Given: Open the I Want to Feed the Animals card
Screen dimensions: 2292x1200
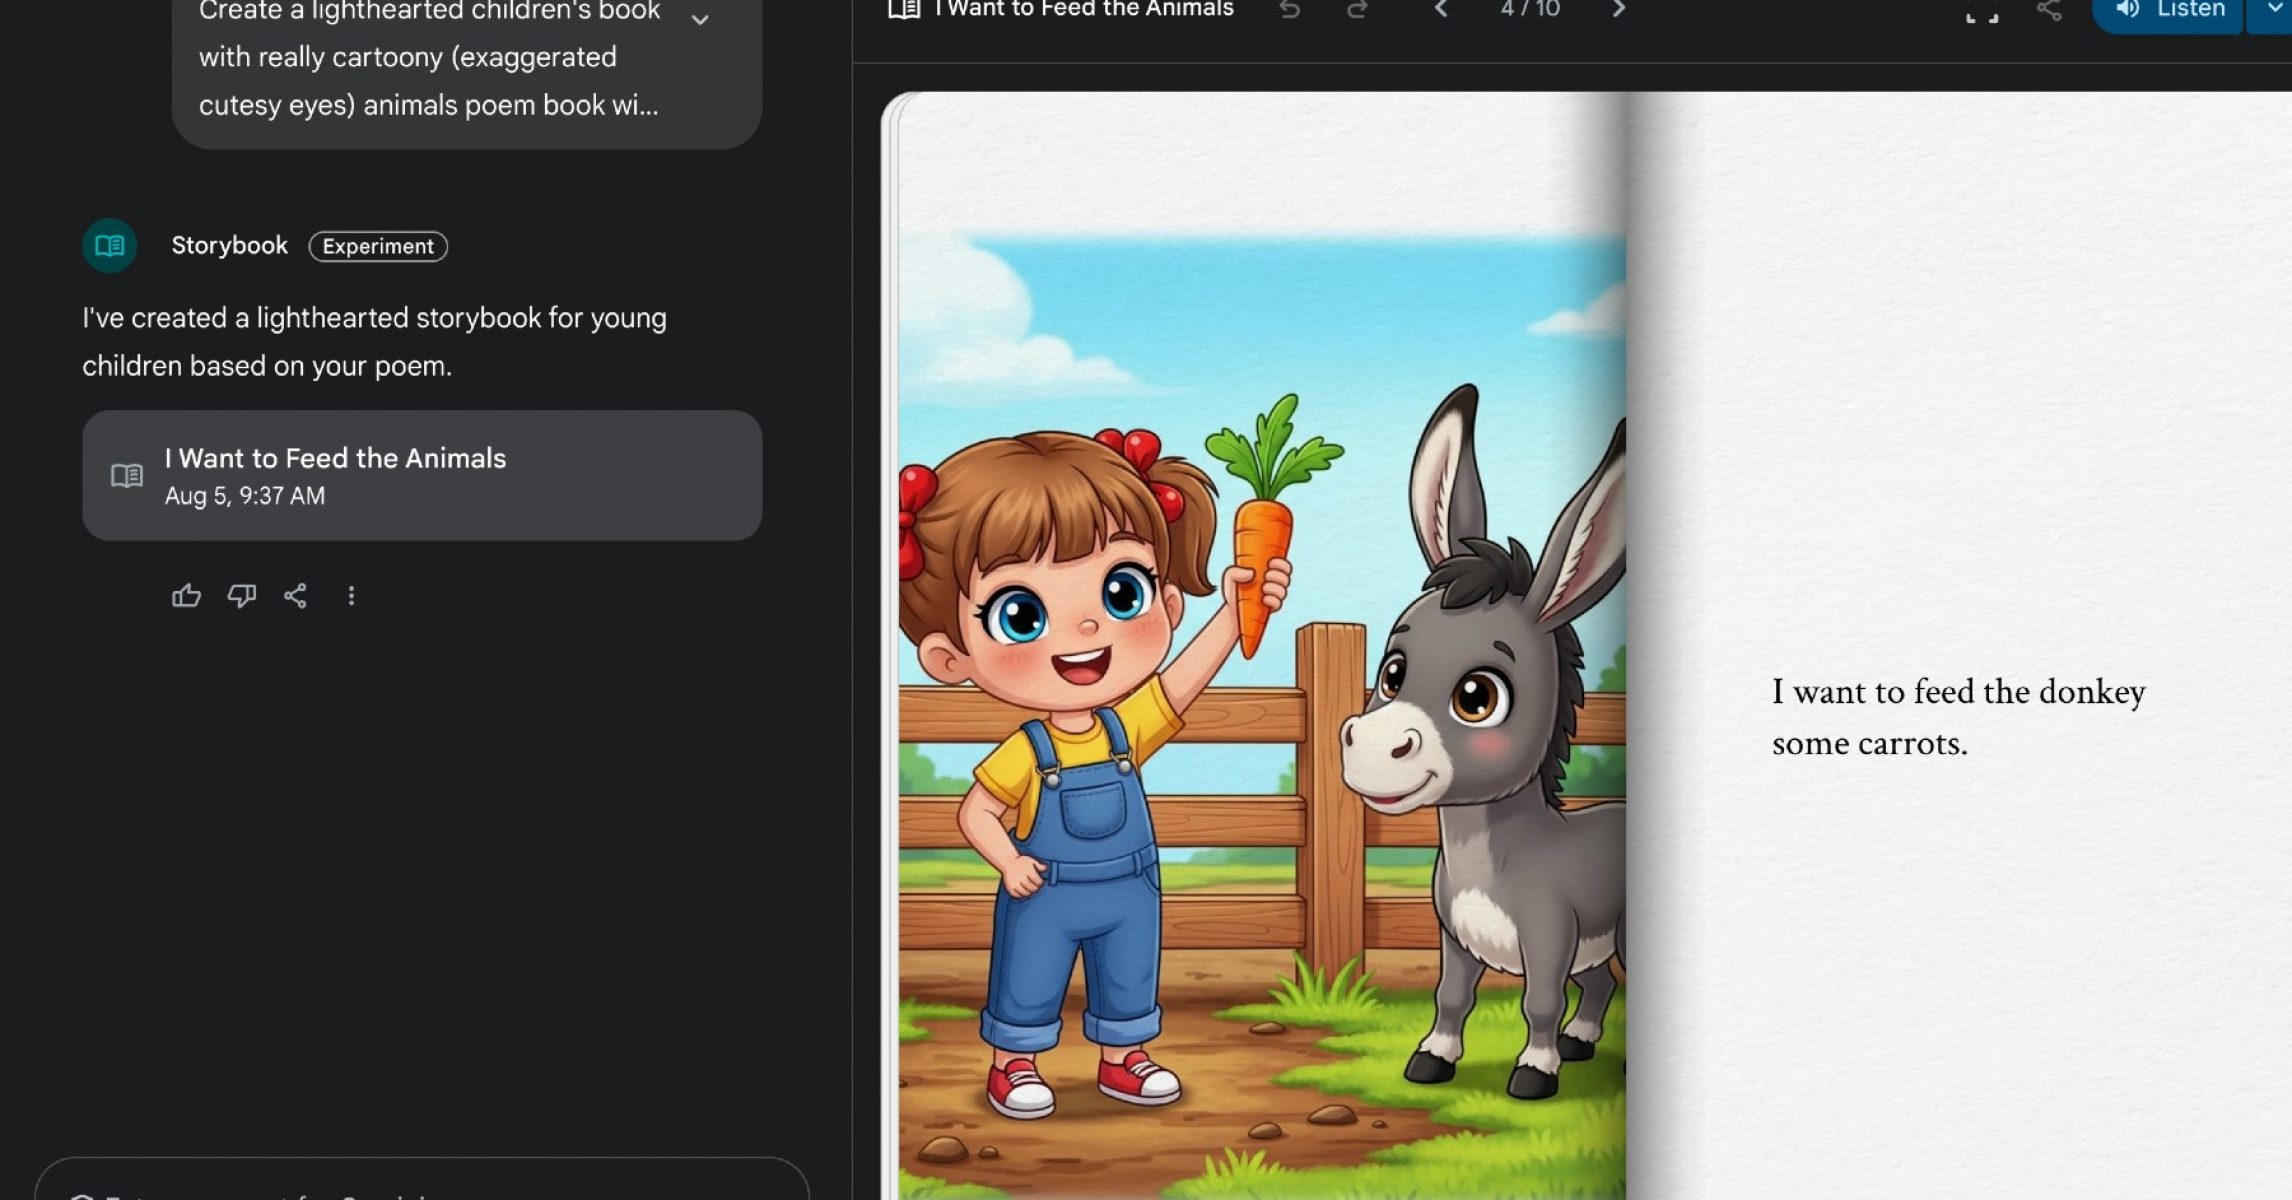Looking at the screenshot, I should 422,476.
